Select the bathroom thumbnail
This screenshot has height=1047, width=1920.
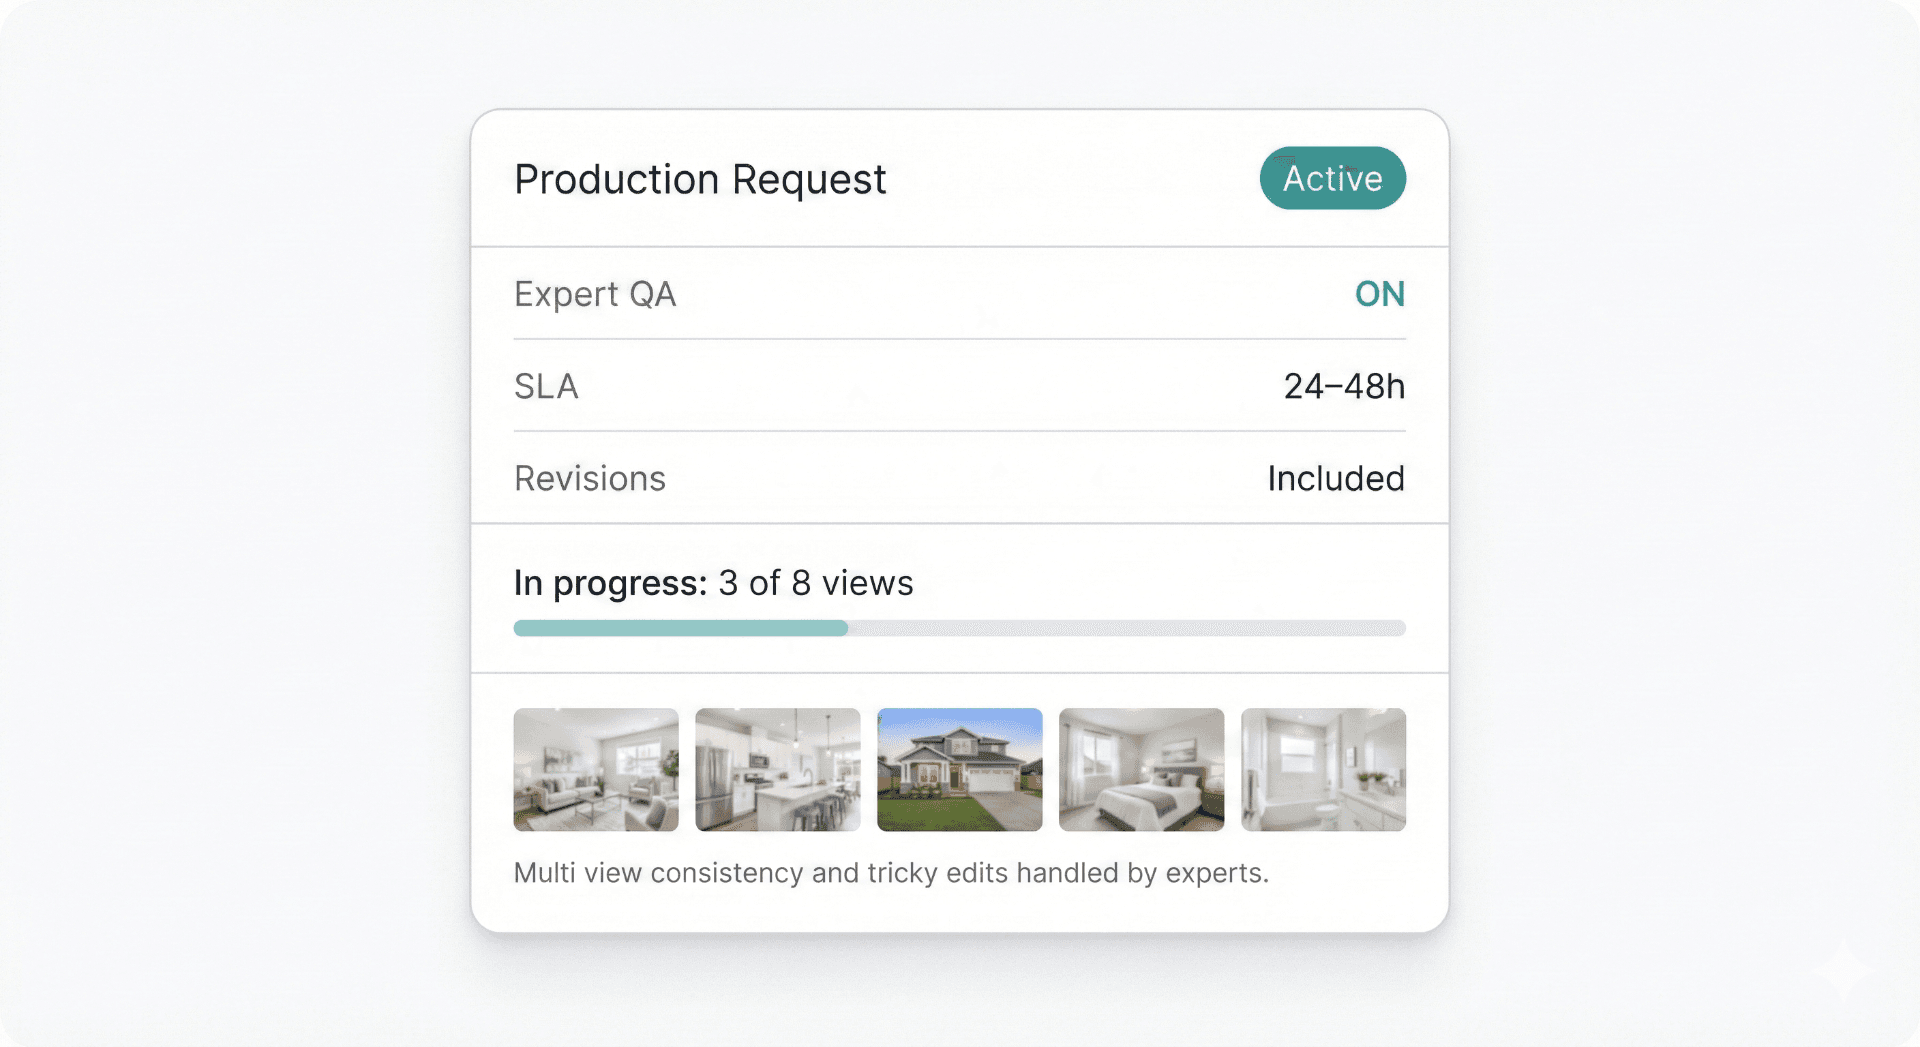[x=1323, y=769]
